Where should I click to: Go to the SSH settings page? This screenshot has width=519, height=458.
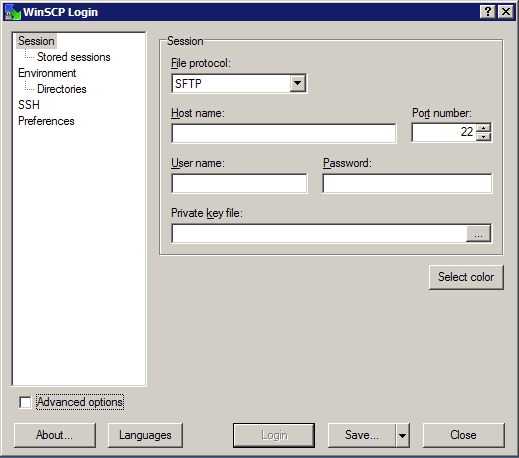pyautogui.click(x=29, y=105)
